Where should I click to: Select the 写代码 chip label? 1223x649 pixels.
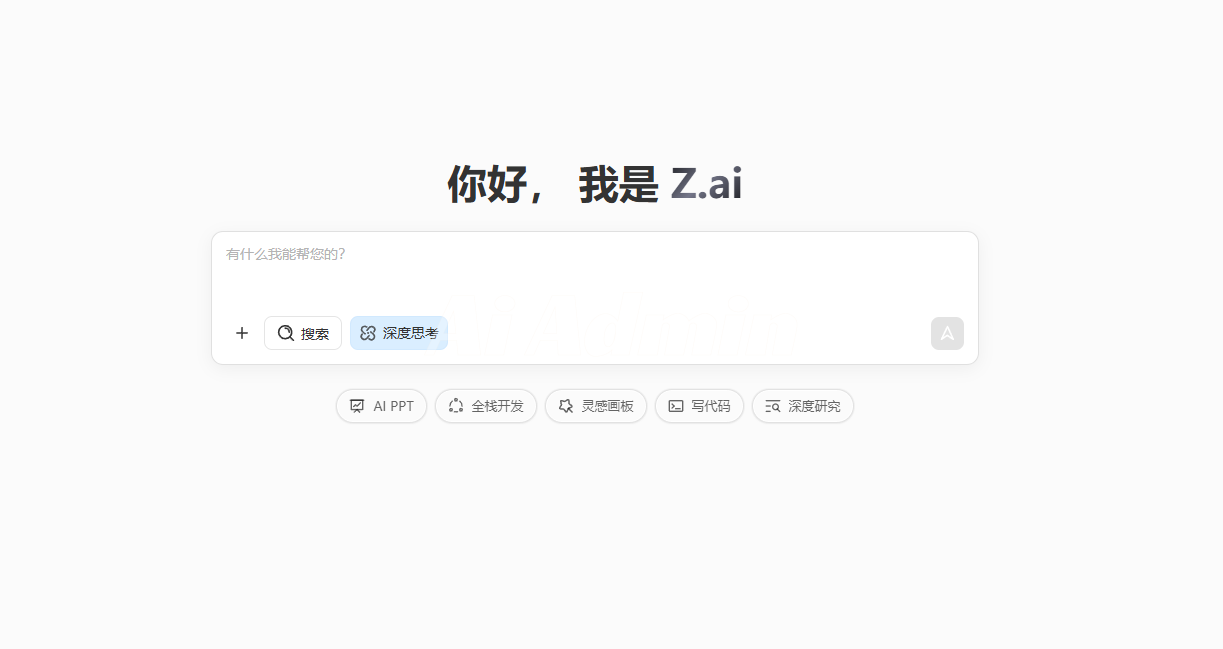(x=711, y=406)
